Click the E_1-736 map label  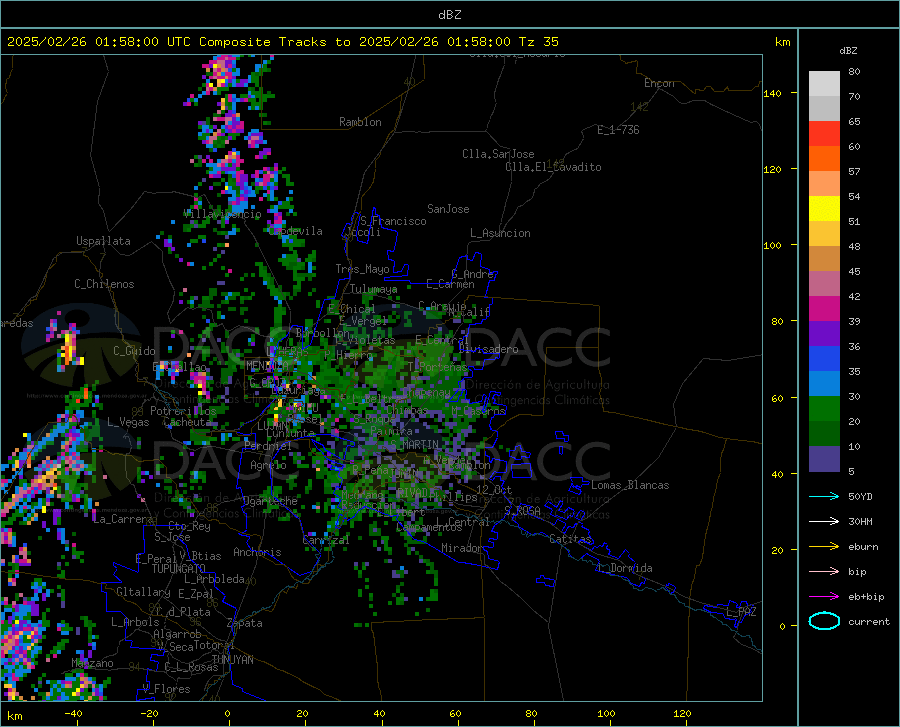click(618, 130)
